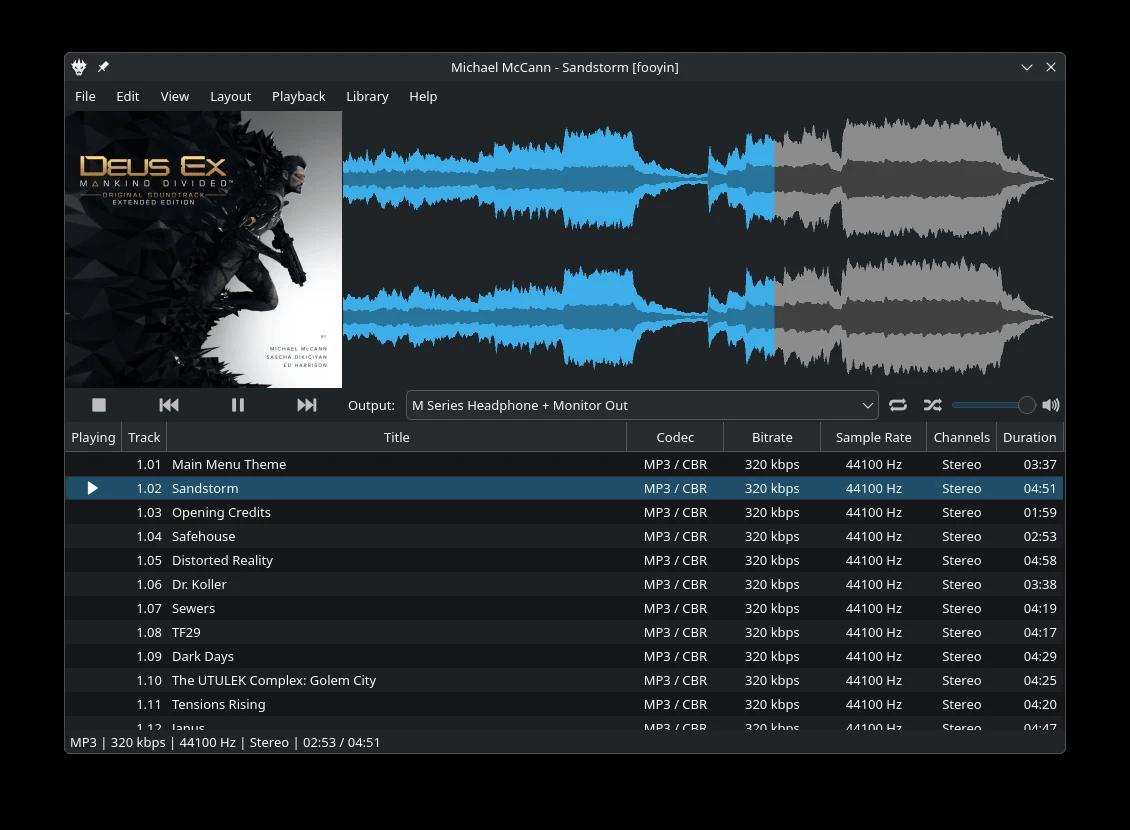Viewport: 1130px width, 830px height.
Task: Pin the window with the pin icon
Action: click(103, 67)
